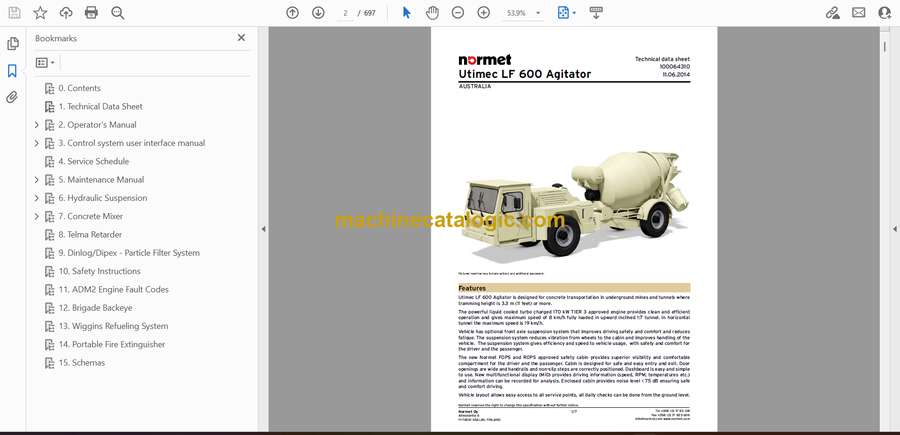Open the find text magnifier
This screenshot has width=900, height=435.
coord(118,13)
